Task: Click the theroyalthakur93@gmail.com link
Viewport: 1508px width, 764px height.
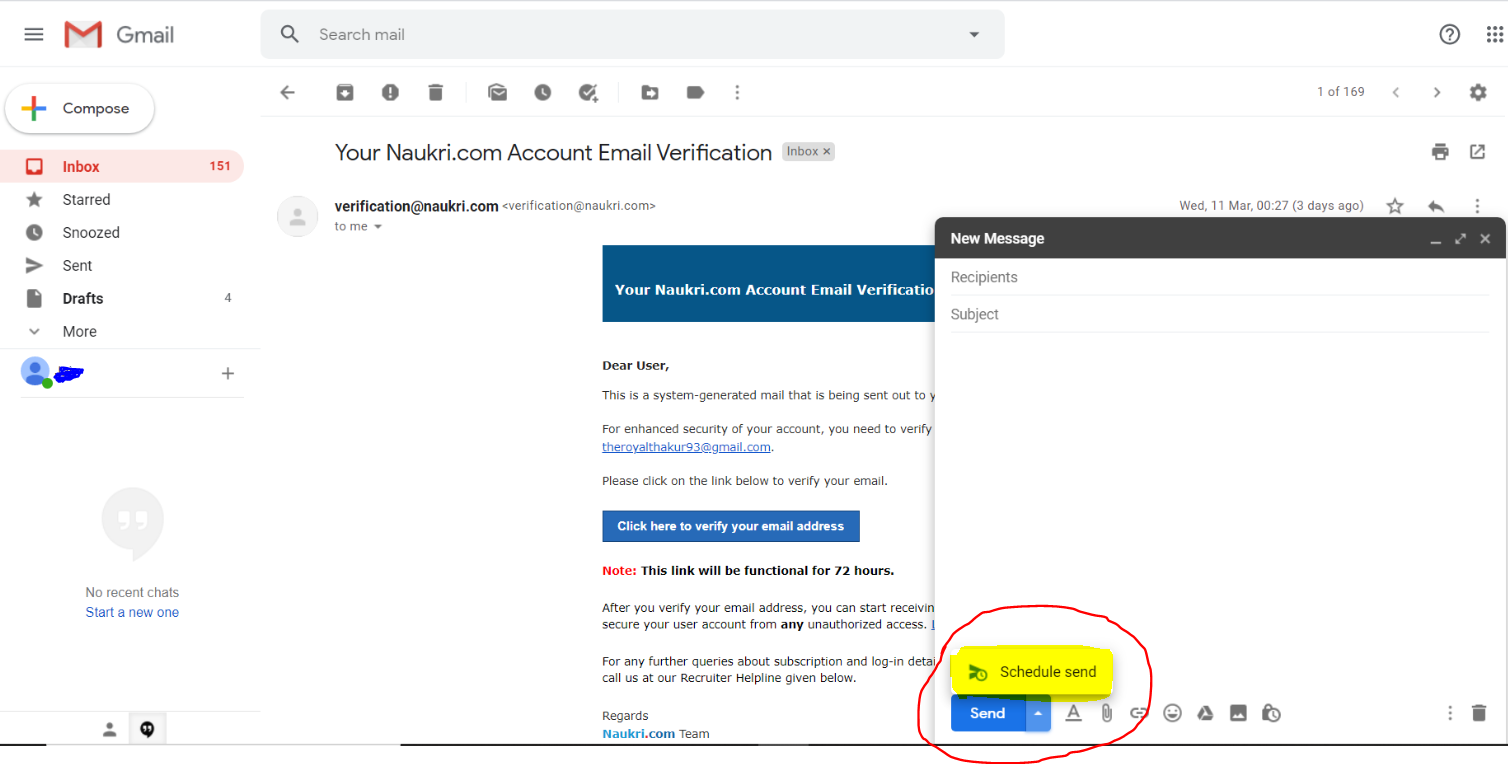Action: coord(686,447)
